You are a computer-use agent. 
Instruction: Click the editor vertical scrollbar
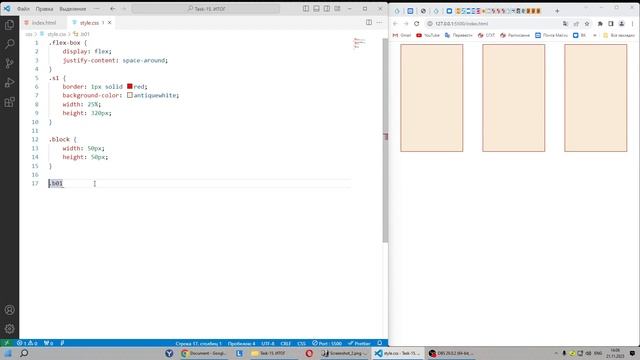(385, 141)
